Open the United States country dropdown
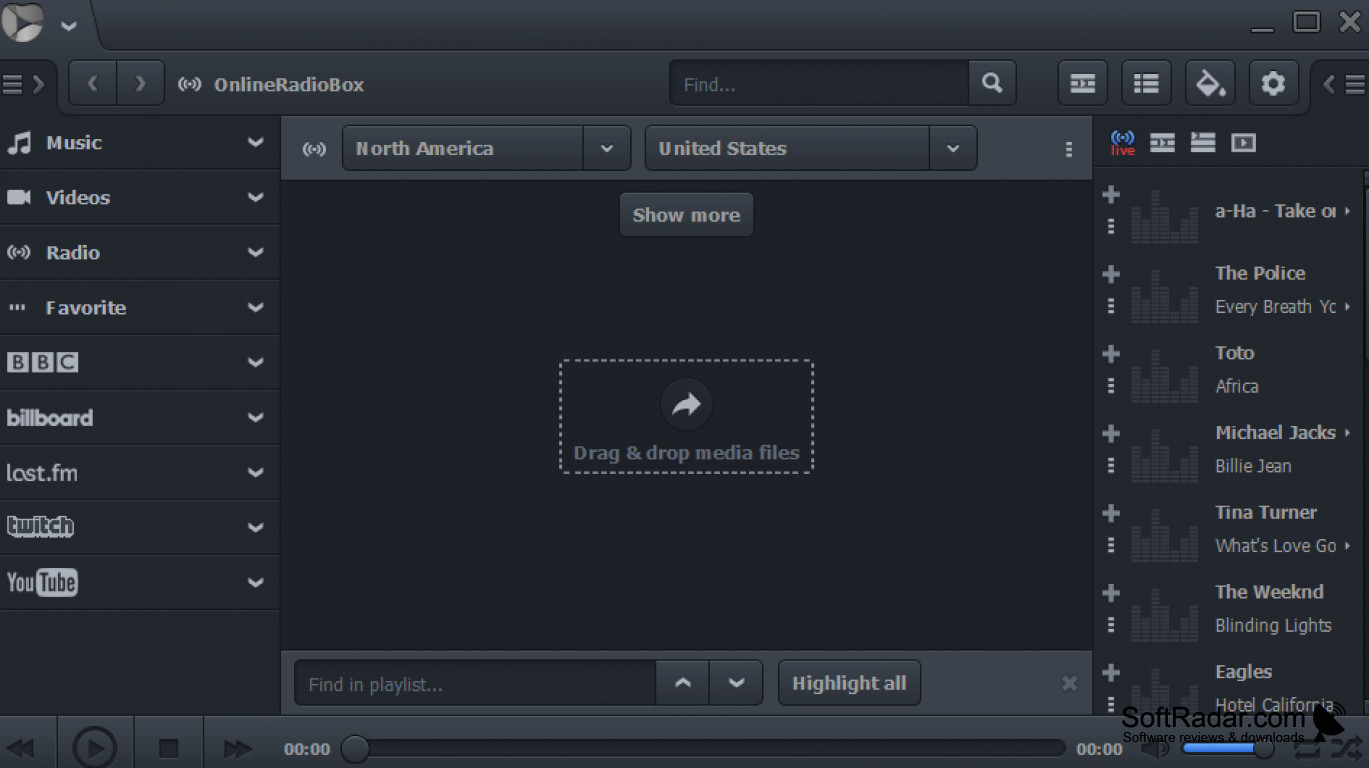 (953, 148)
